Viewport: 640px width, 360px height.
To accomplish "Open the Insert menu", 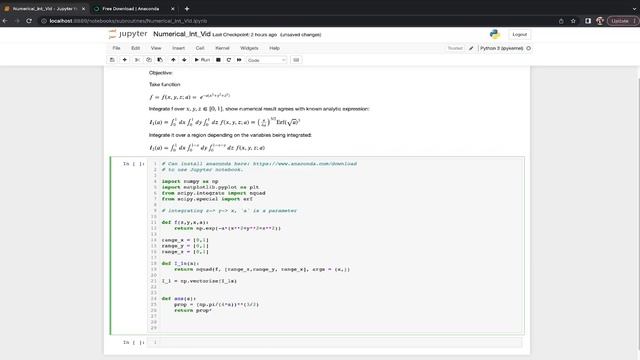I will point(178,48).
